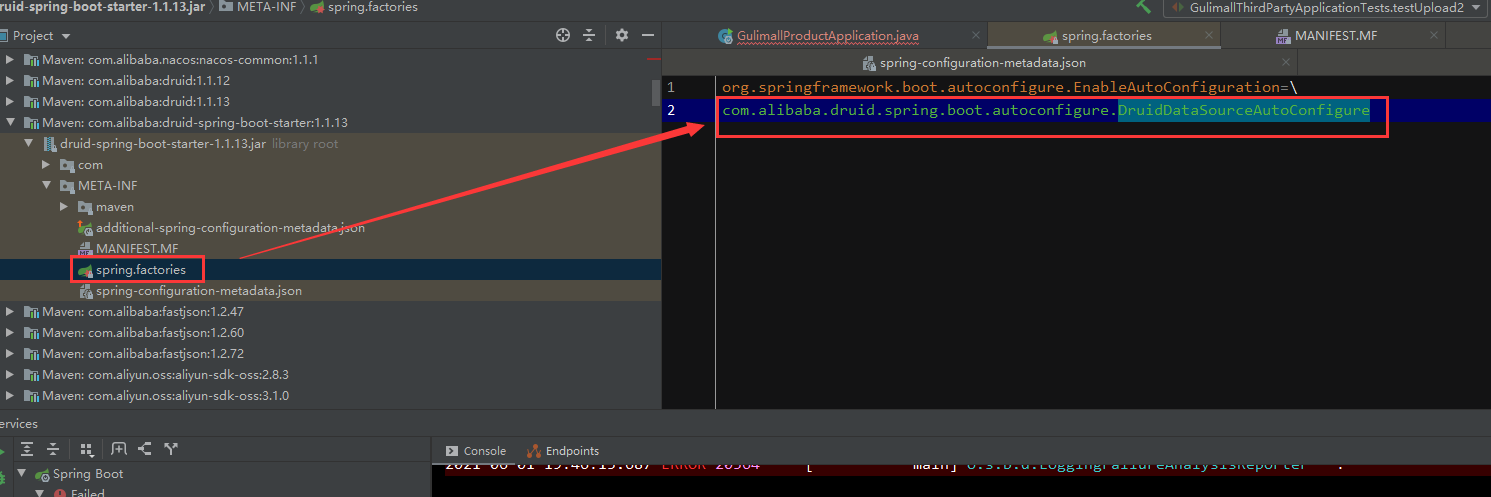The width and height of the screenshot is (1491, 497).
Task: Open the Endpoints tab in Services
Action: (x=563, y=451)
